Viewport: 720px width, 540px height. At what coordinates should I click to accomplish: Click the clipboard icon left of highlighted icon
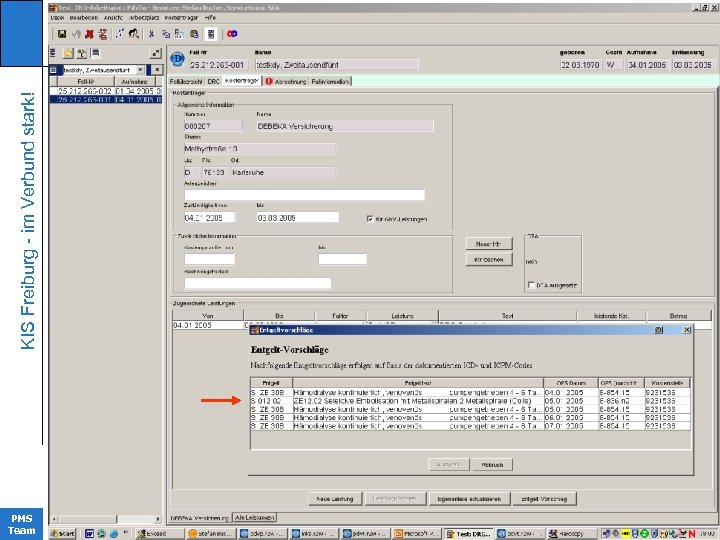(x=194, y=34)
